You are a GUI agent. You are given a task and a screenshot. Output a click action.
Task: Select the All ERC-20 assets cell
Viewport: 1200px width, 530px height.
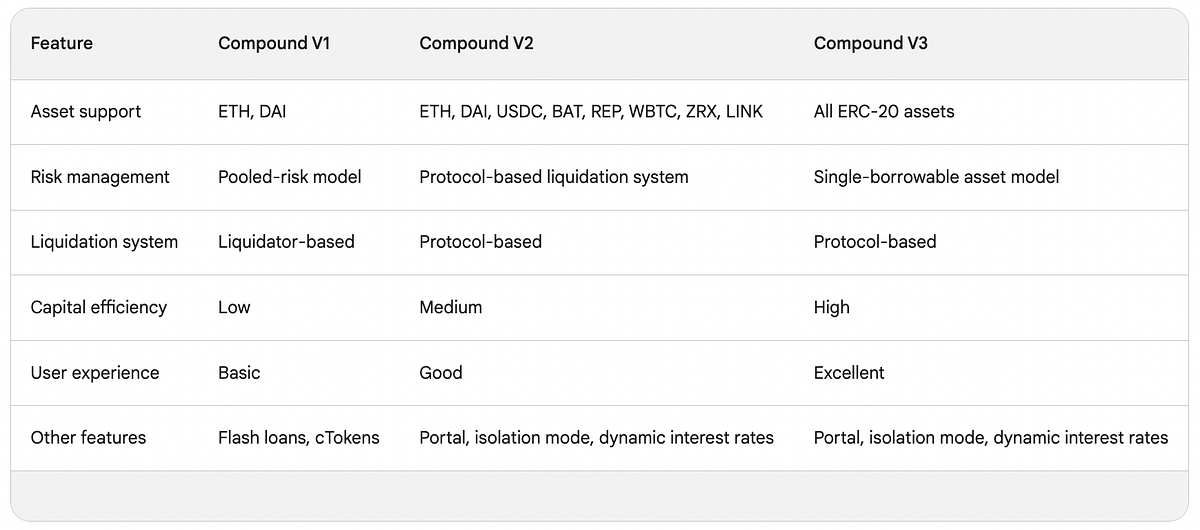pyautogui.click(x=884, y=112)
